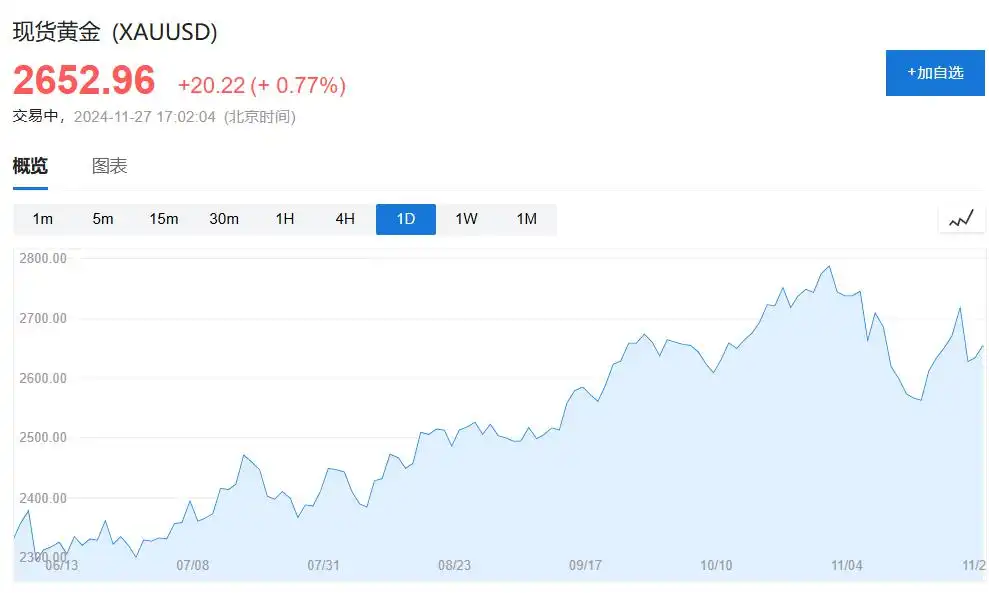Click the 10/10 date label on axis

(x=716, y=565)
